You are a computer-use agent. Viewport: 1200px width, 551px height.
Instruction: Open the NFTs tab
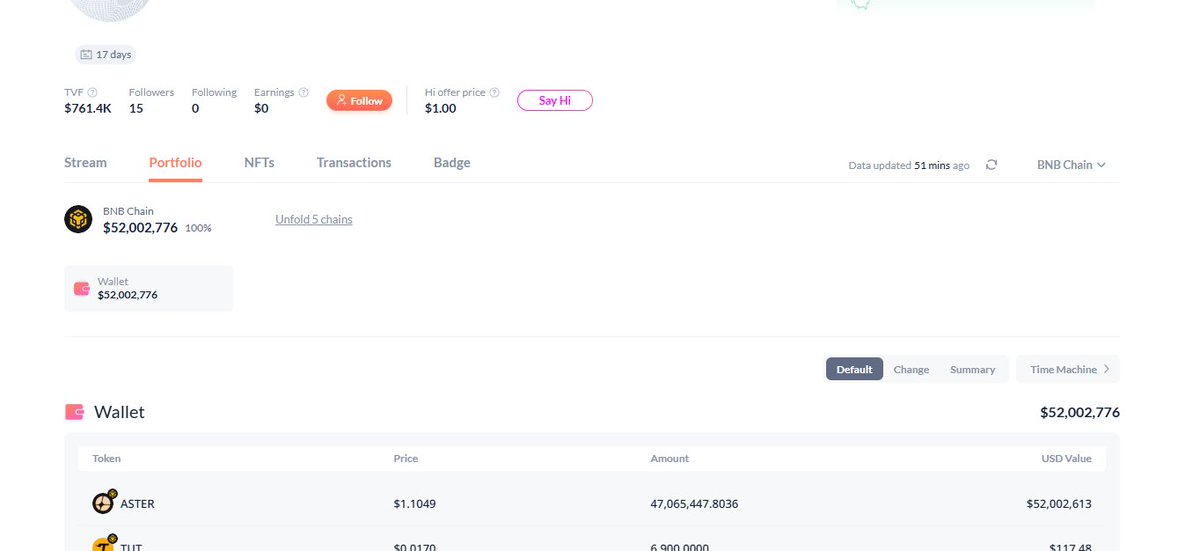(259, 162)
